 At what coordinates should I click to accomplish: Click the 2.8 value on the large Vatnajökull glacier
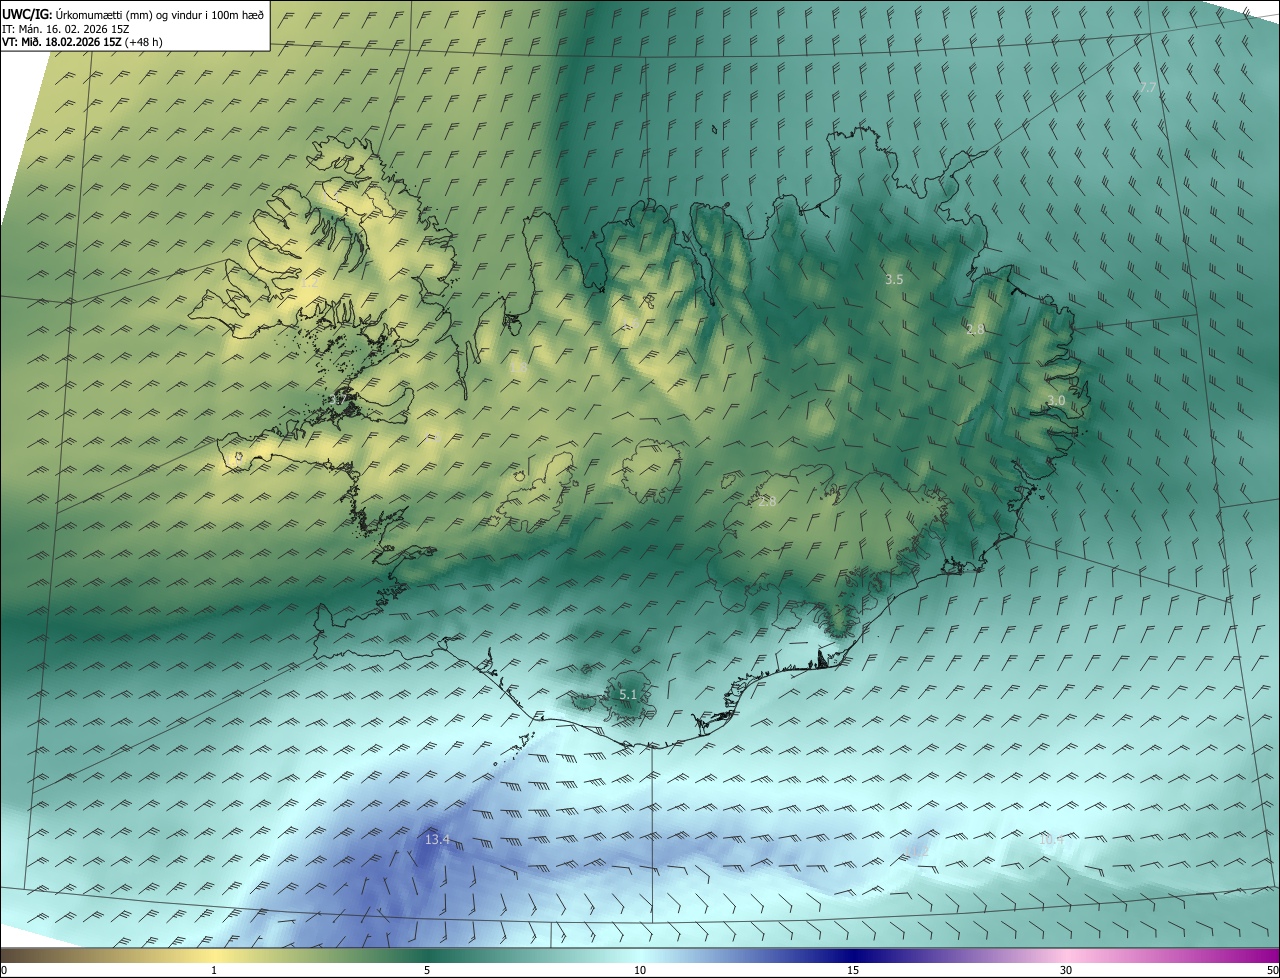click(767, 502)
